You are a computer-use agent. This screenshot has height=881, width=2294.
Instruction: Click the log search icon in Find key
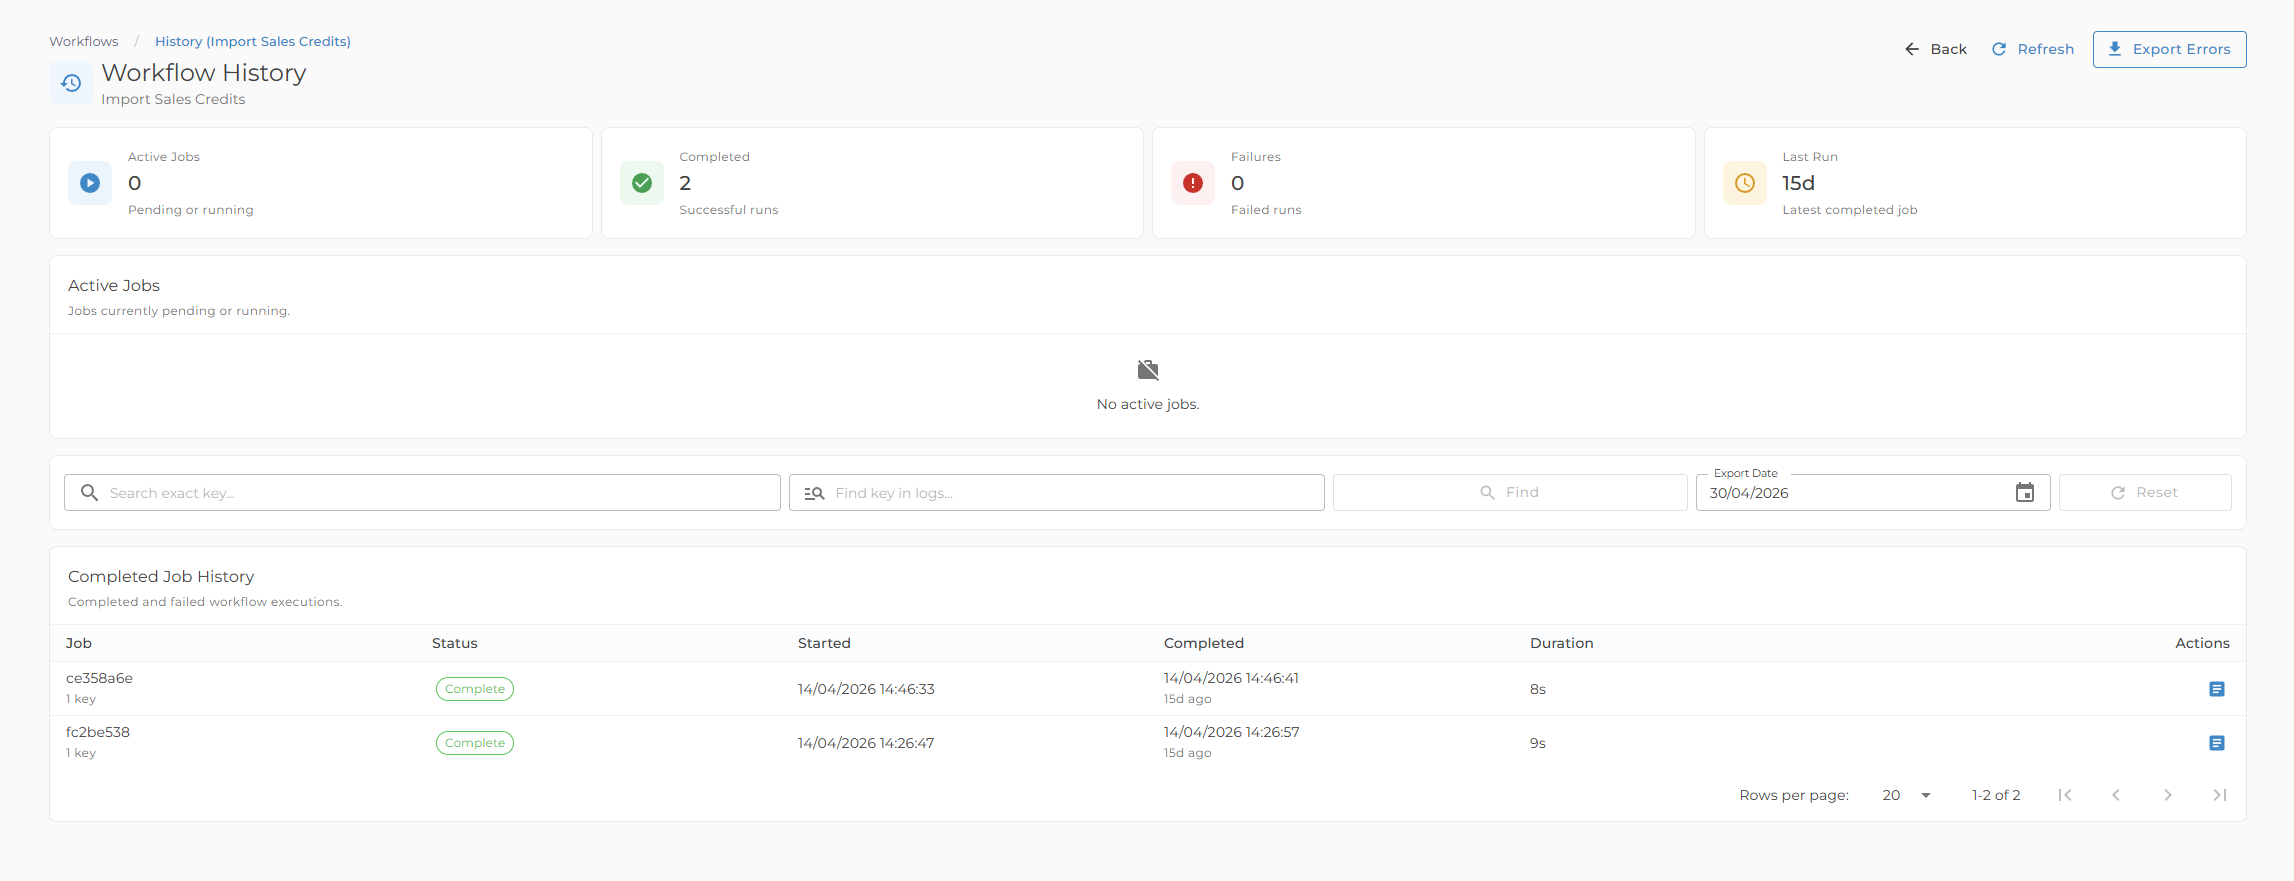tap(815, 493)
